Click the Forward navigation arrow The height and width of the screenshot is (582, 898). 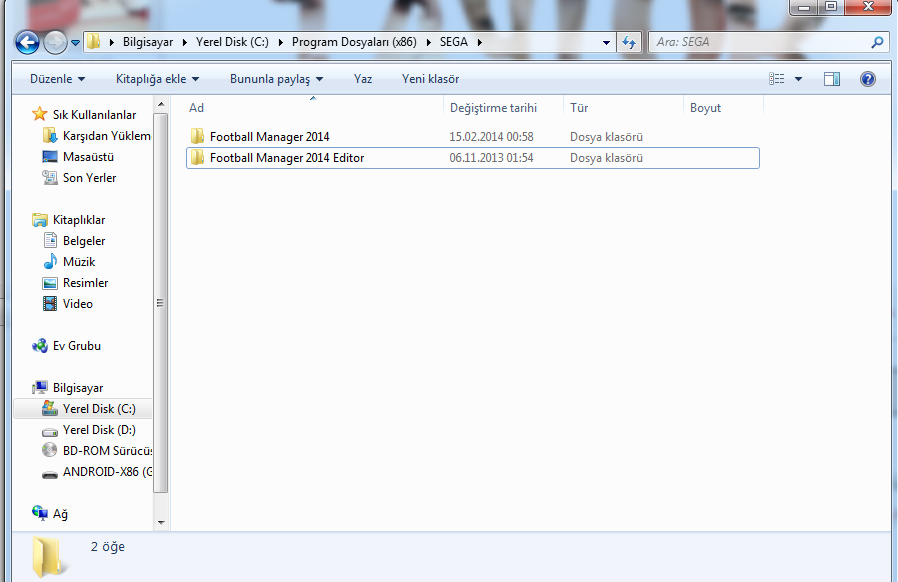55,42
